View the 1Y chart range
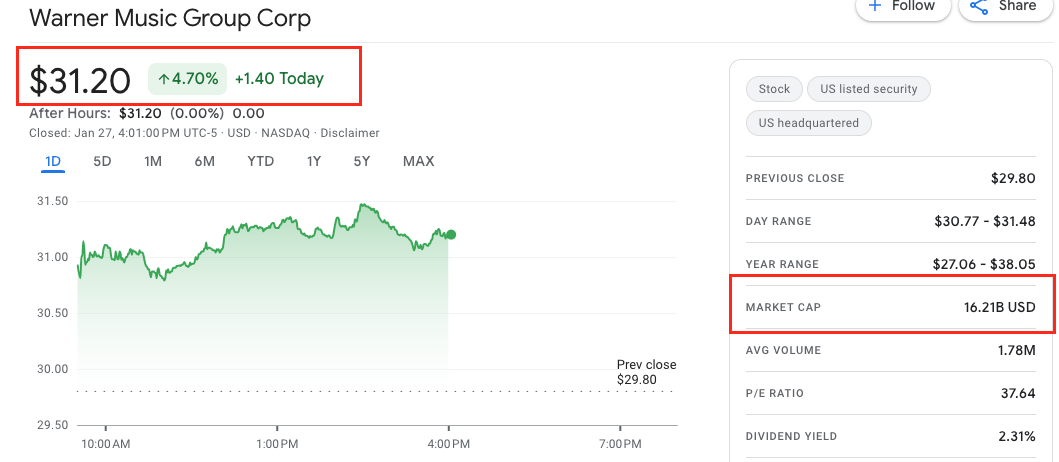1059x462 pixels. coord(314,161)
